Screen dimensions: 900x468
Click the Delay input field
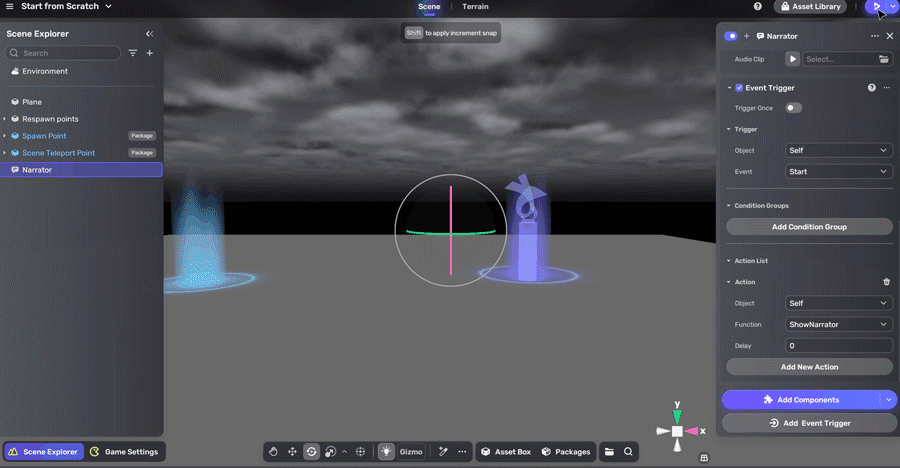(x=838, y=346)
